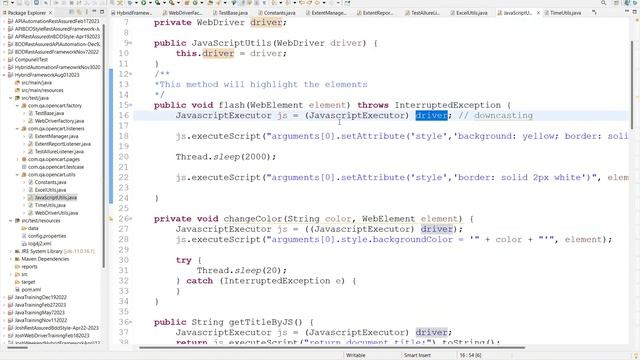Select the reports folder in Package Explorer
Viewport: 640px width, 360px height.
pos(29,267)
